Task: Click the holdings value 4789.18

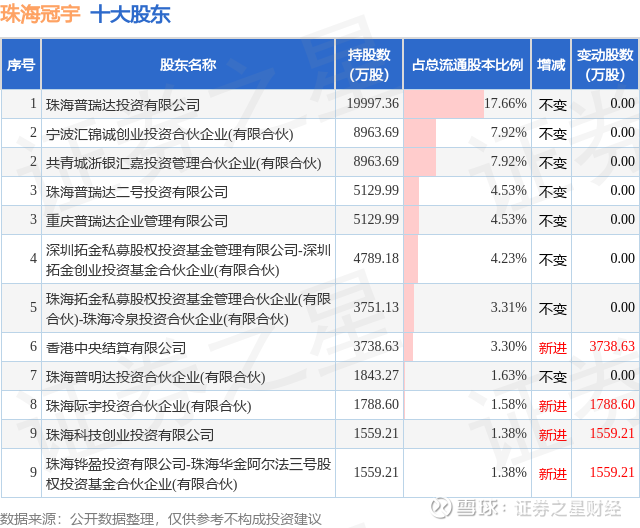Action: 376,258
